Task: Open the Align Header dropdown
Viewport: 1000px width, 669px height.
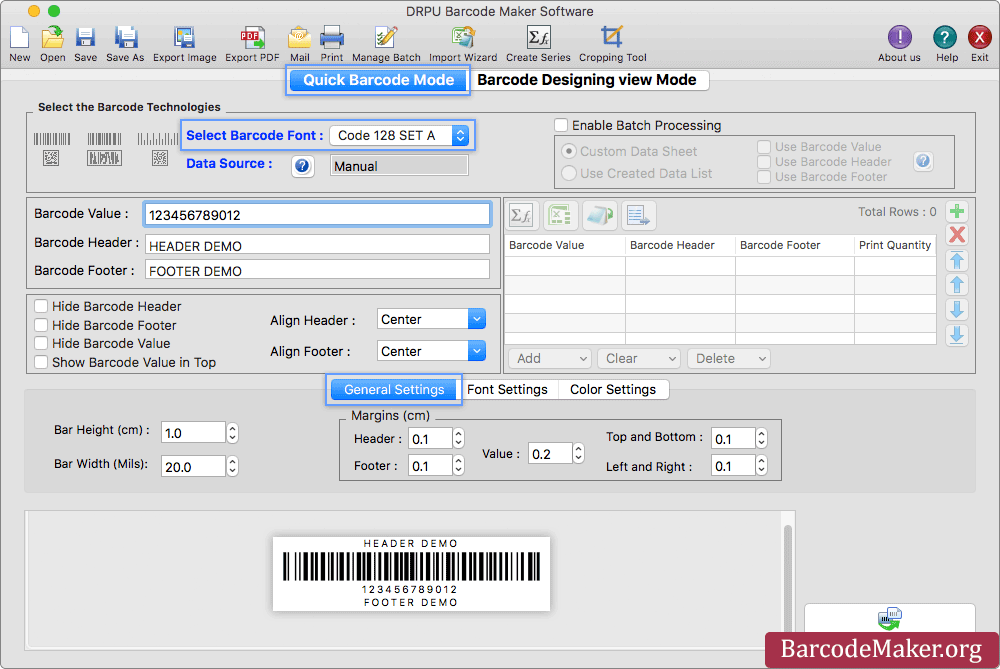Action: (x=431, y=319)
